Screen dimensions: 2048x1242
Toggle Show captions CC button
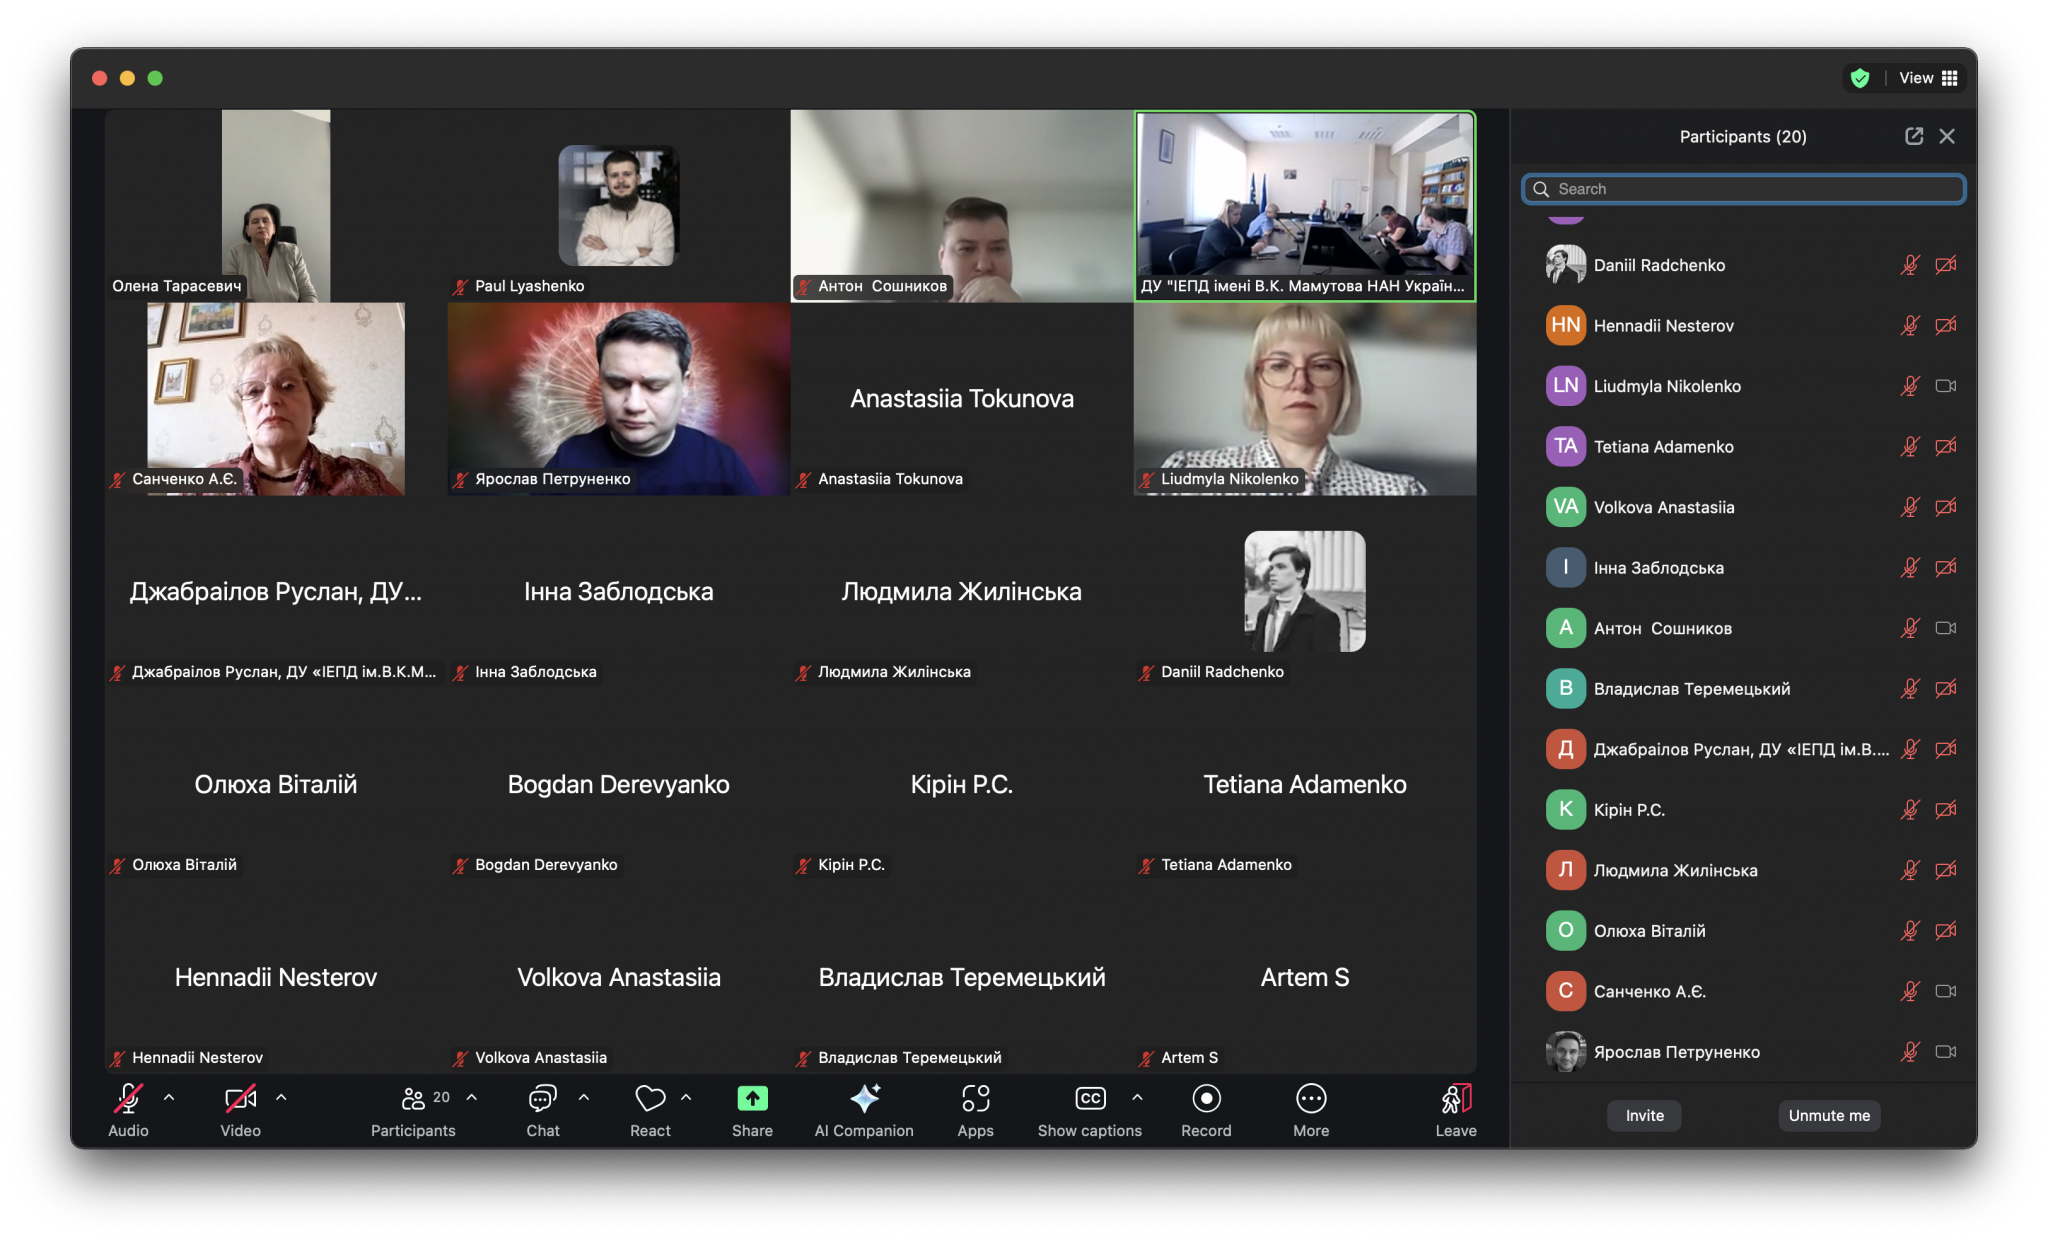click(x=1089, y=1099)
